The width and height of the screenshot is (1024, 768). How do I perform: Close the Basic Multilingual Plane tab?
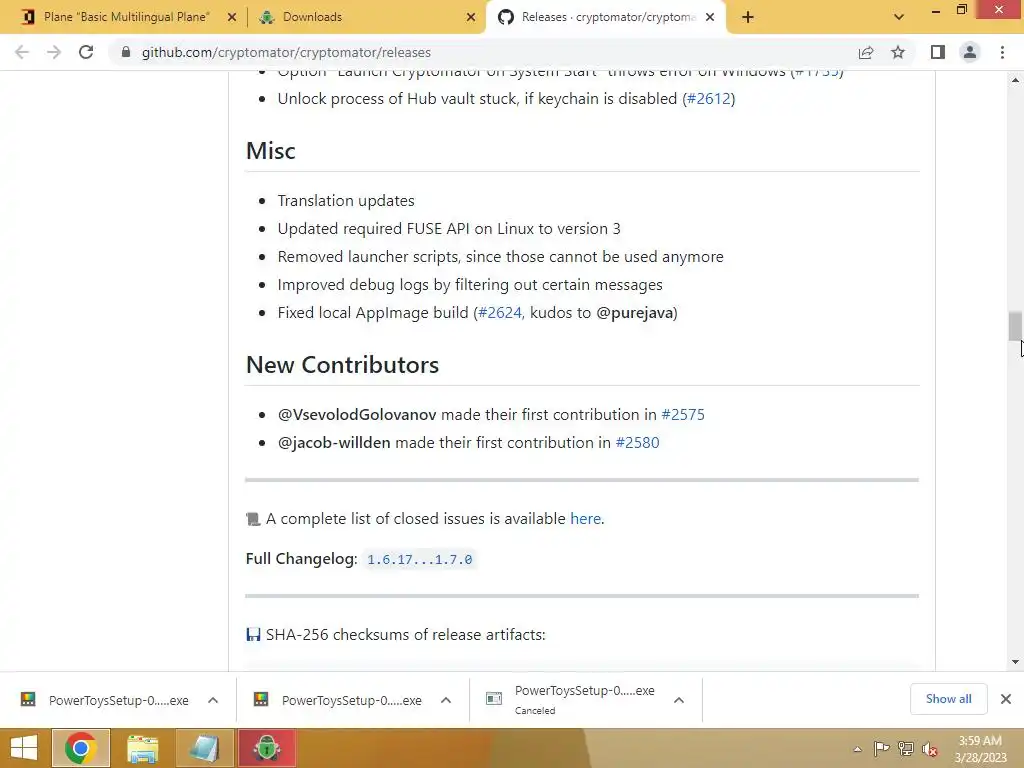pyautogui.click(x=231, y=17)
